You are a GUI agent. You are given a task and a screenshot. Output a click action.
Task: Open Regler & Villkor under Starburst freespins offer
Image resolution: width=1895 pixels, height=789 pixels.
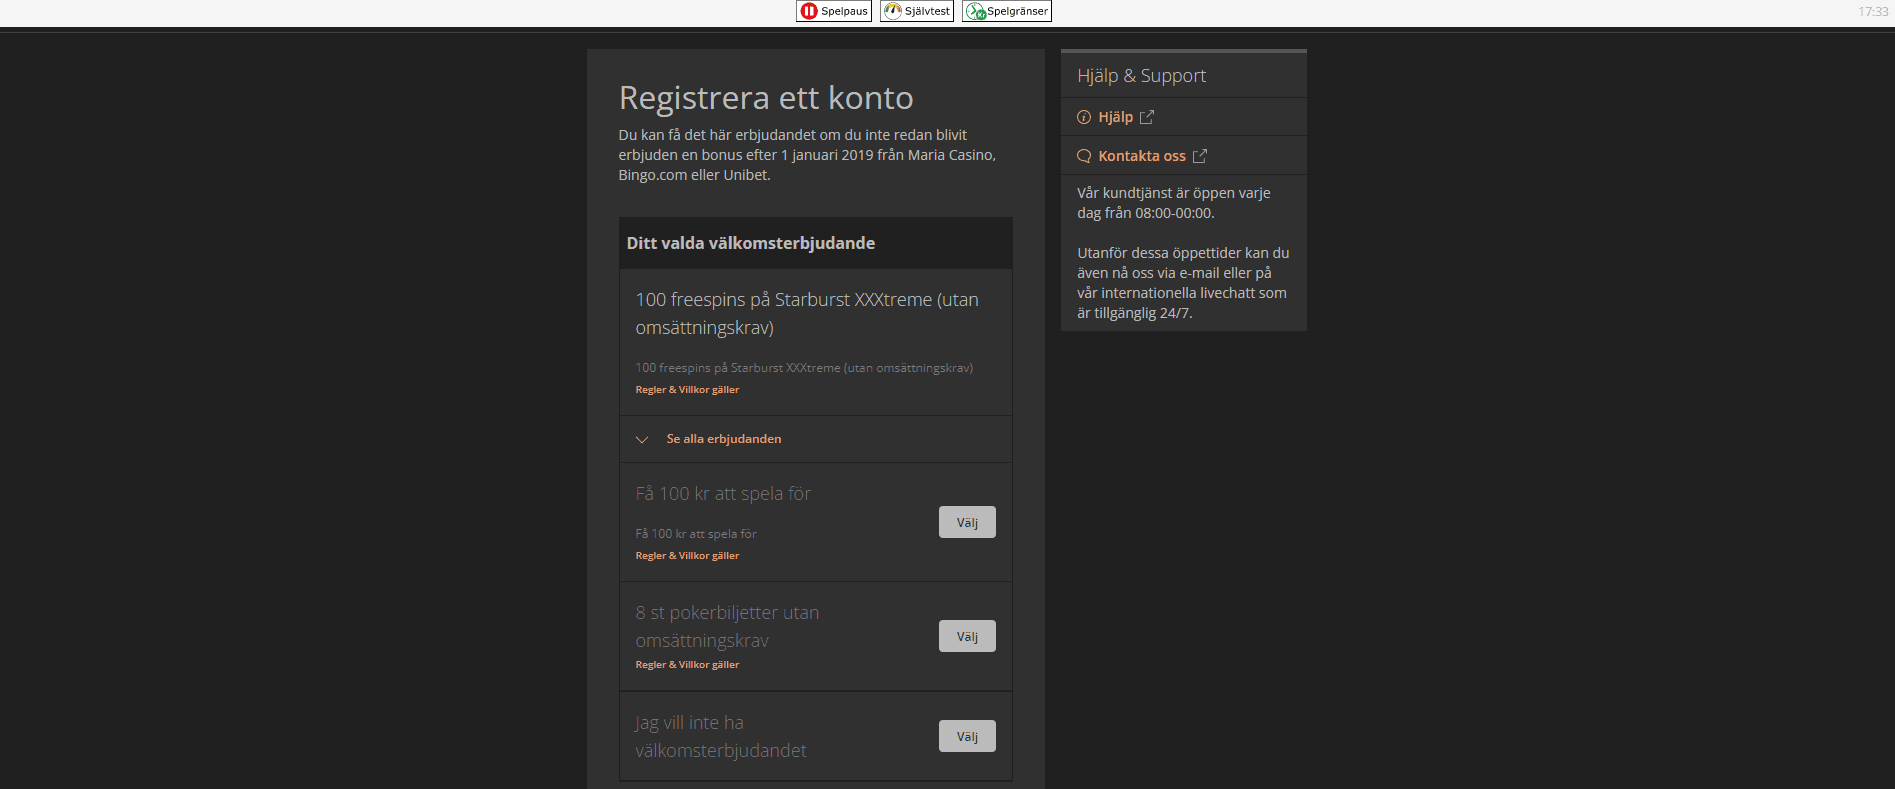click(x=687, y=390)
